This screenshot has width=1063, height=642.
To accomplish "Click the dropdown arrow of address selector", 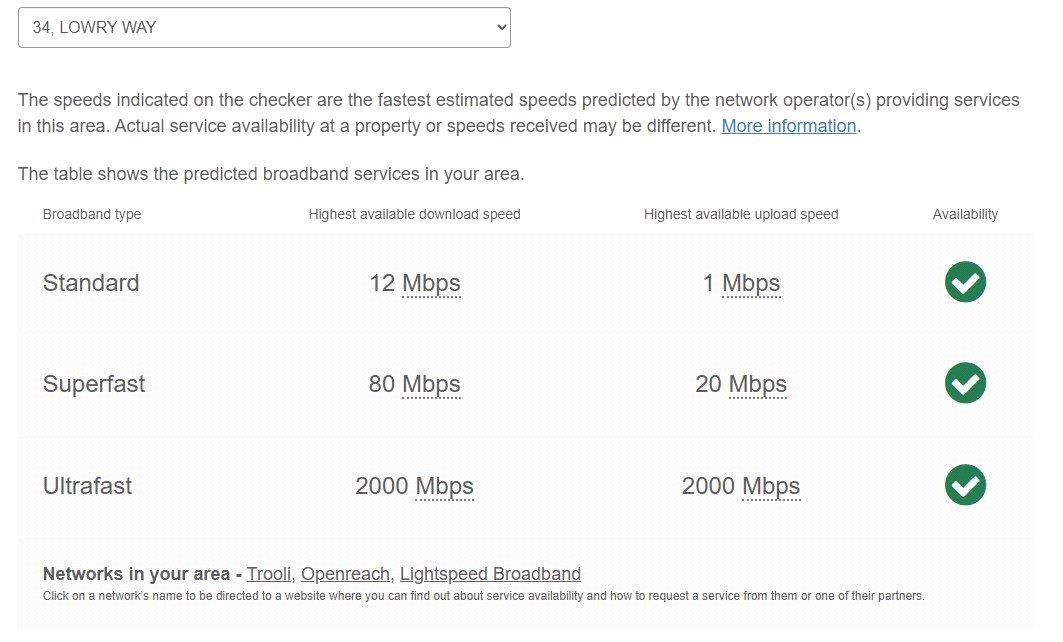I will pos(501,28).
